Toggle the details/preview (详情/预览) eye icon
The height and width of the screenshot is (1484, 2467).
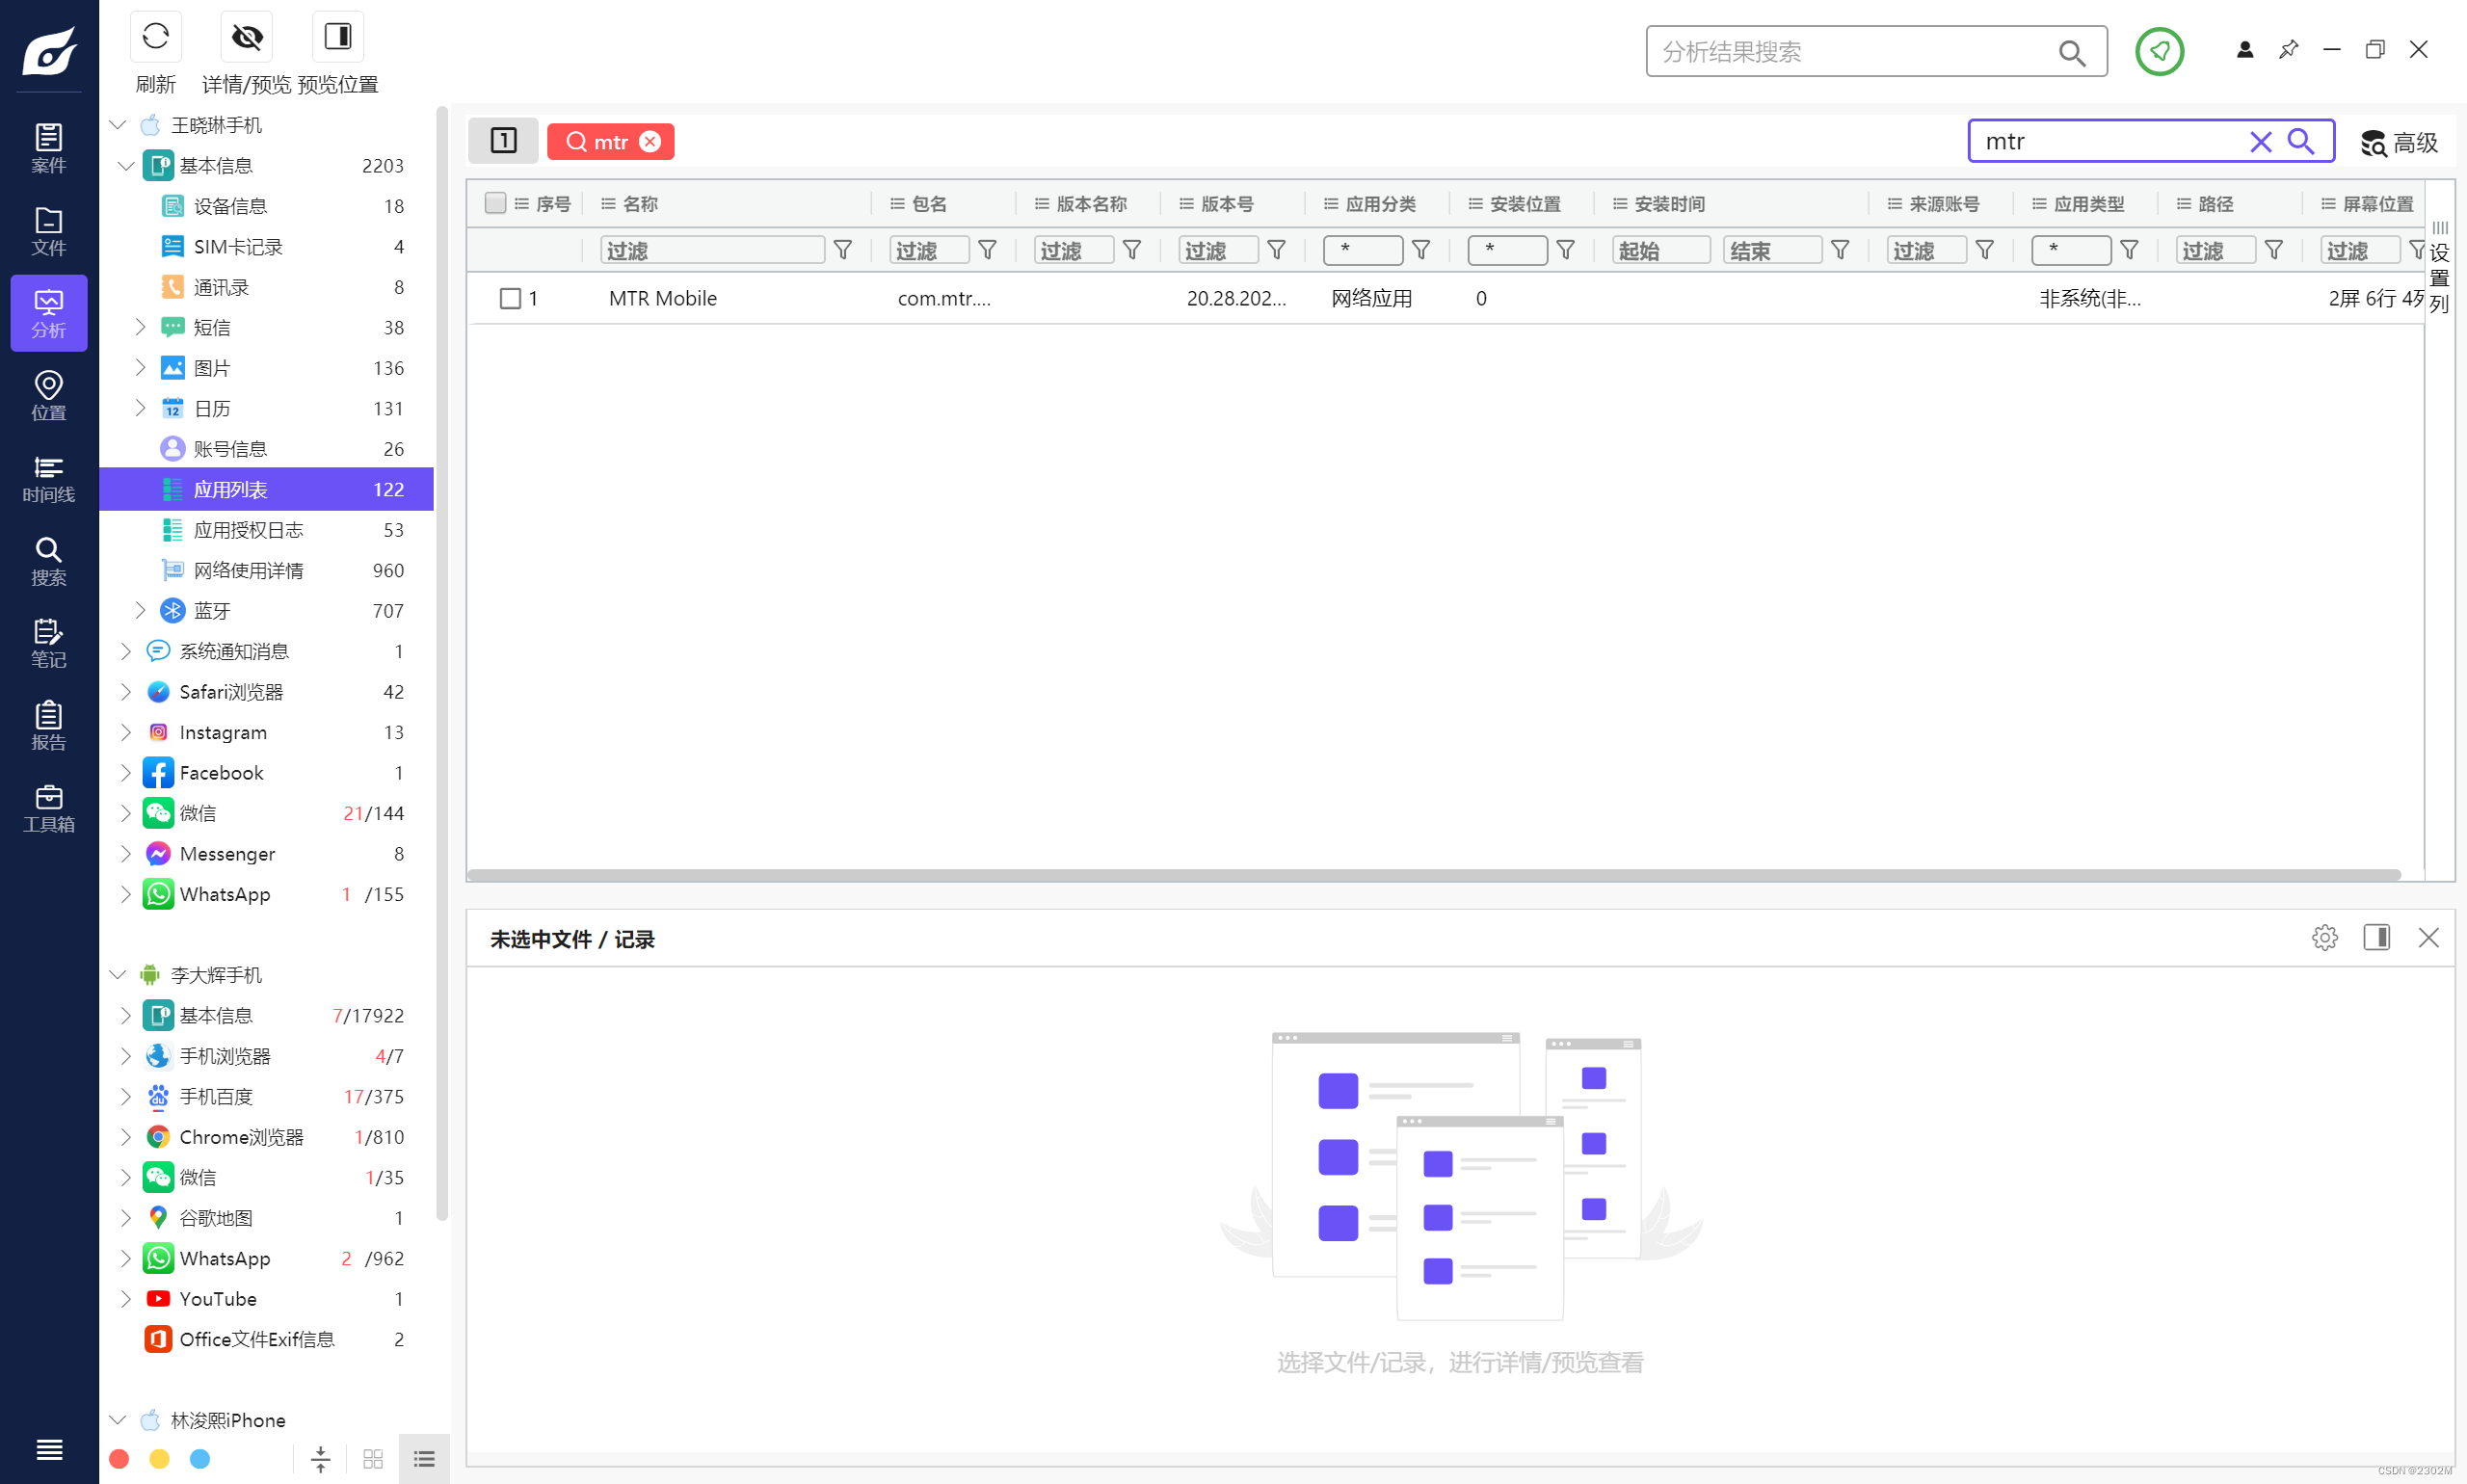coord(247,38)
